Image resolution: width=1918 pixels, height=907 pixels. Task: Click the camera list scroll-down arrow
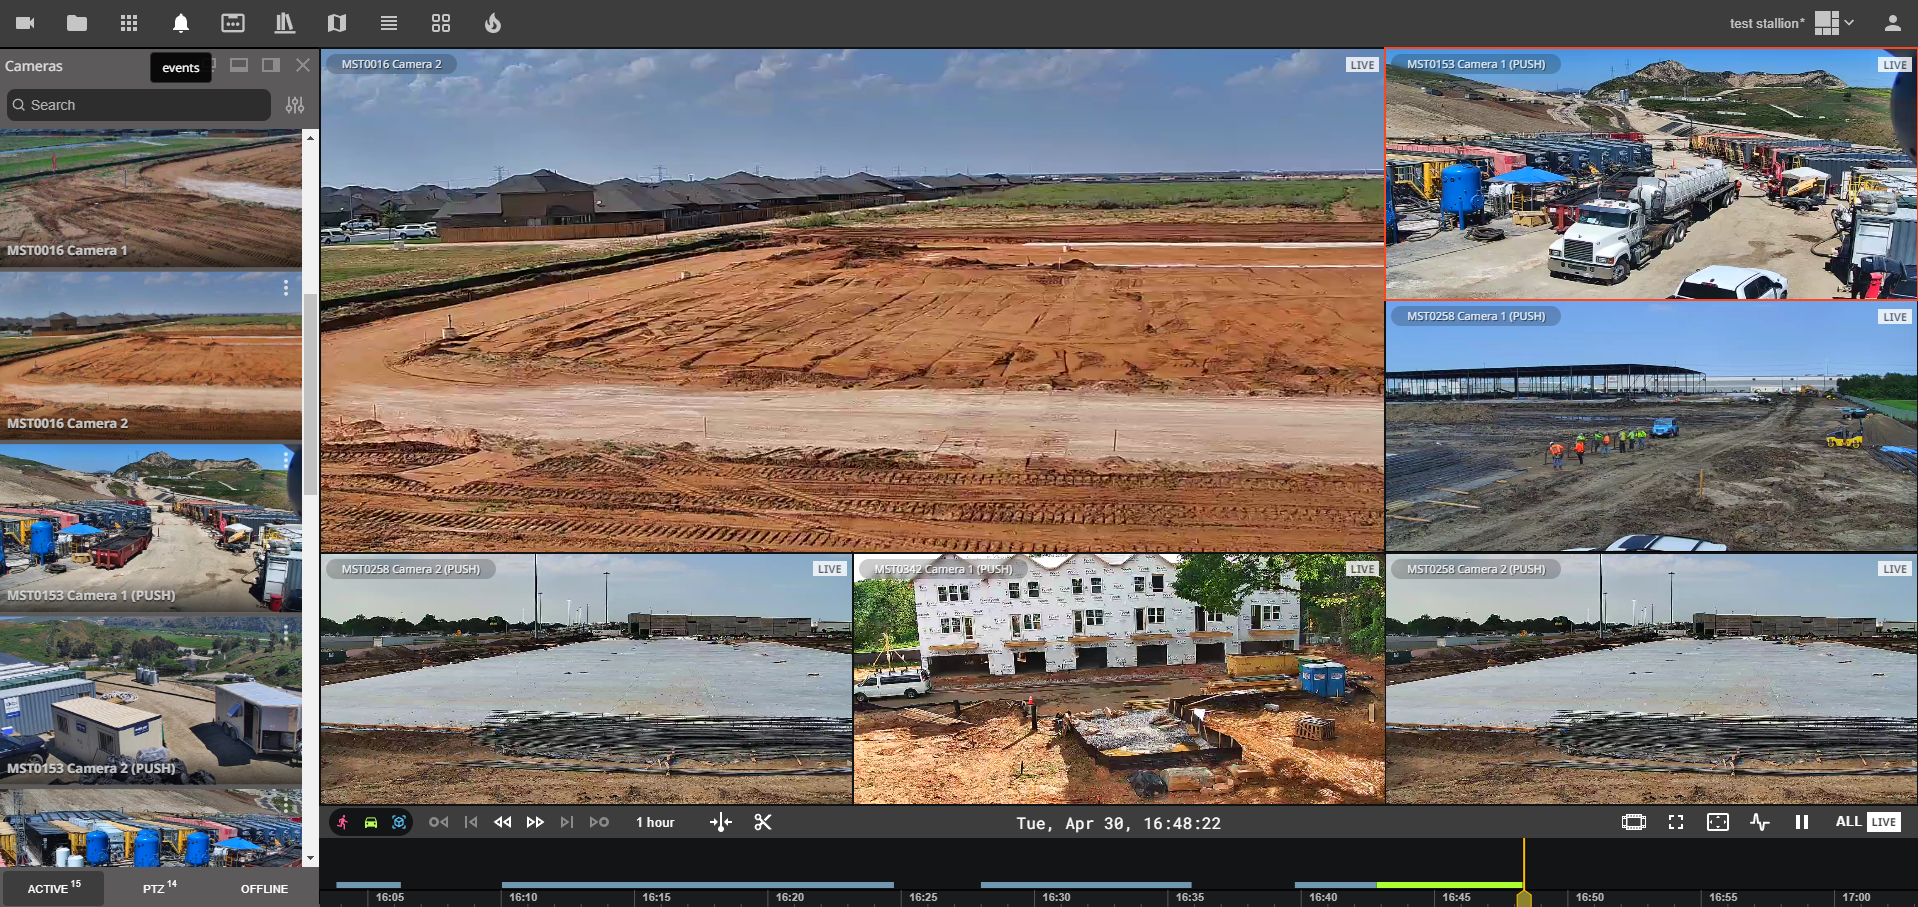(x=310, y=858)
